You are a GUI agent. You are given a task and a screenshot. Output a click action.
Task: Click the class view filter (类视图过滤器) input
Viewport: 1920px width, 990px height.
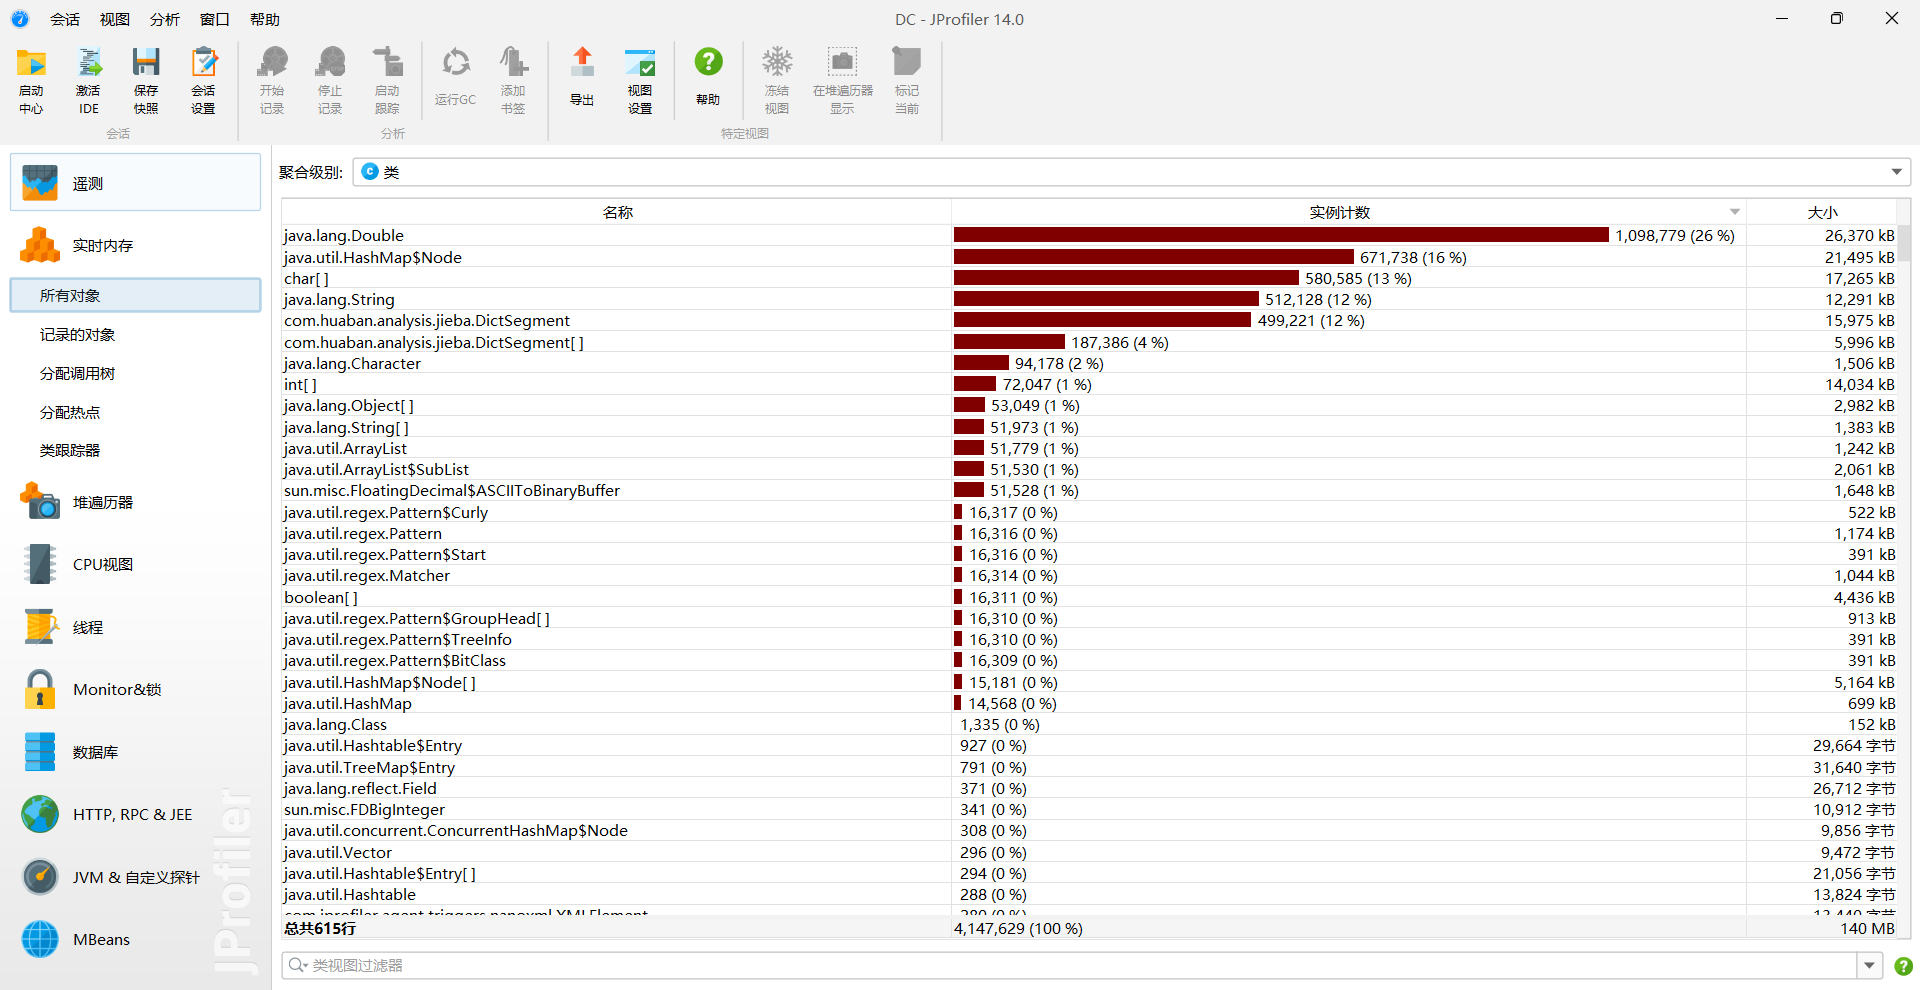pos(1070,965)
